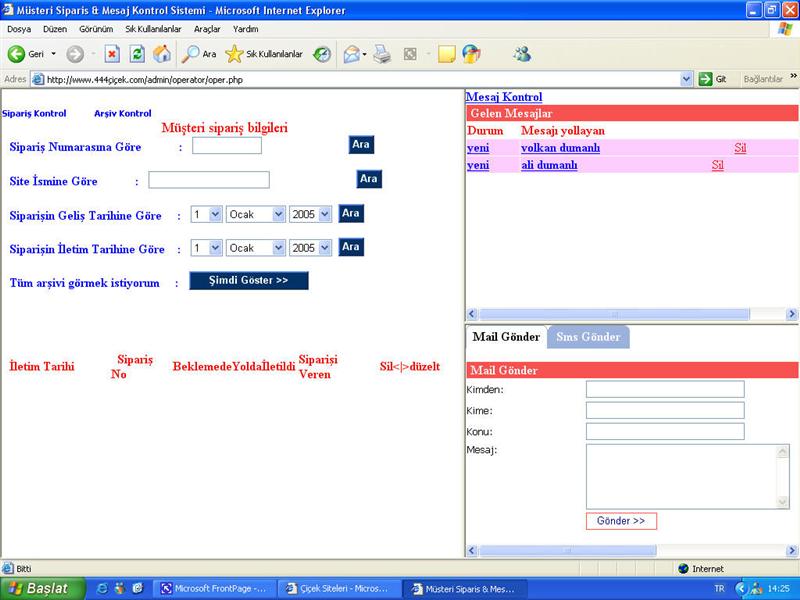Open the Mail envelope toolbar icon
This screenshot has width=800, height=600.
(x=352, y=54)
